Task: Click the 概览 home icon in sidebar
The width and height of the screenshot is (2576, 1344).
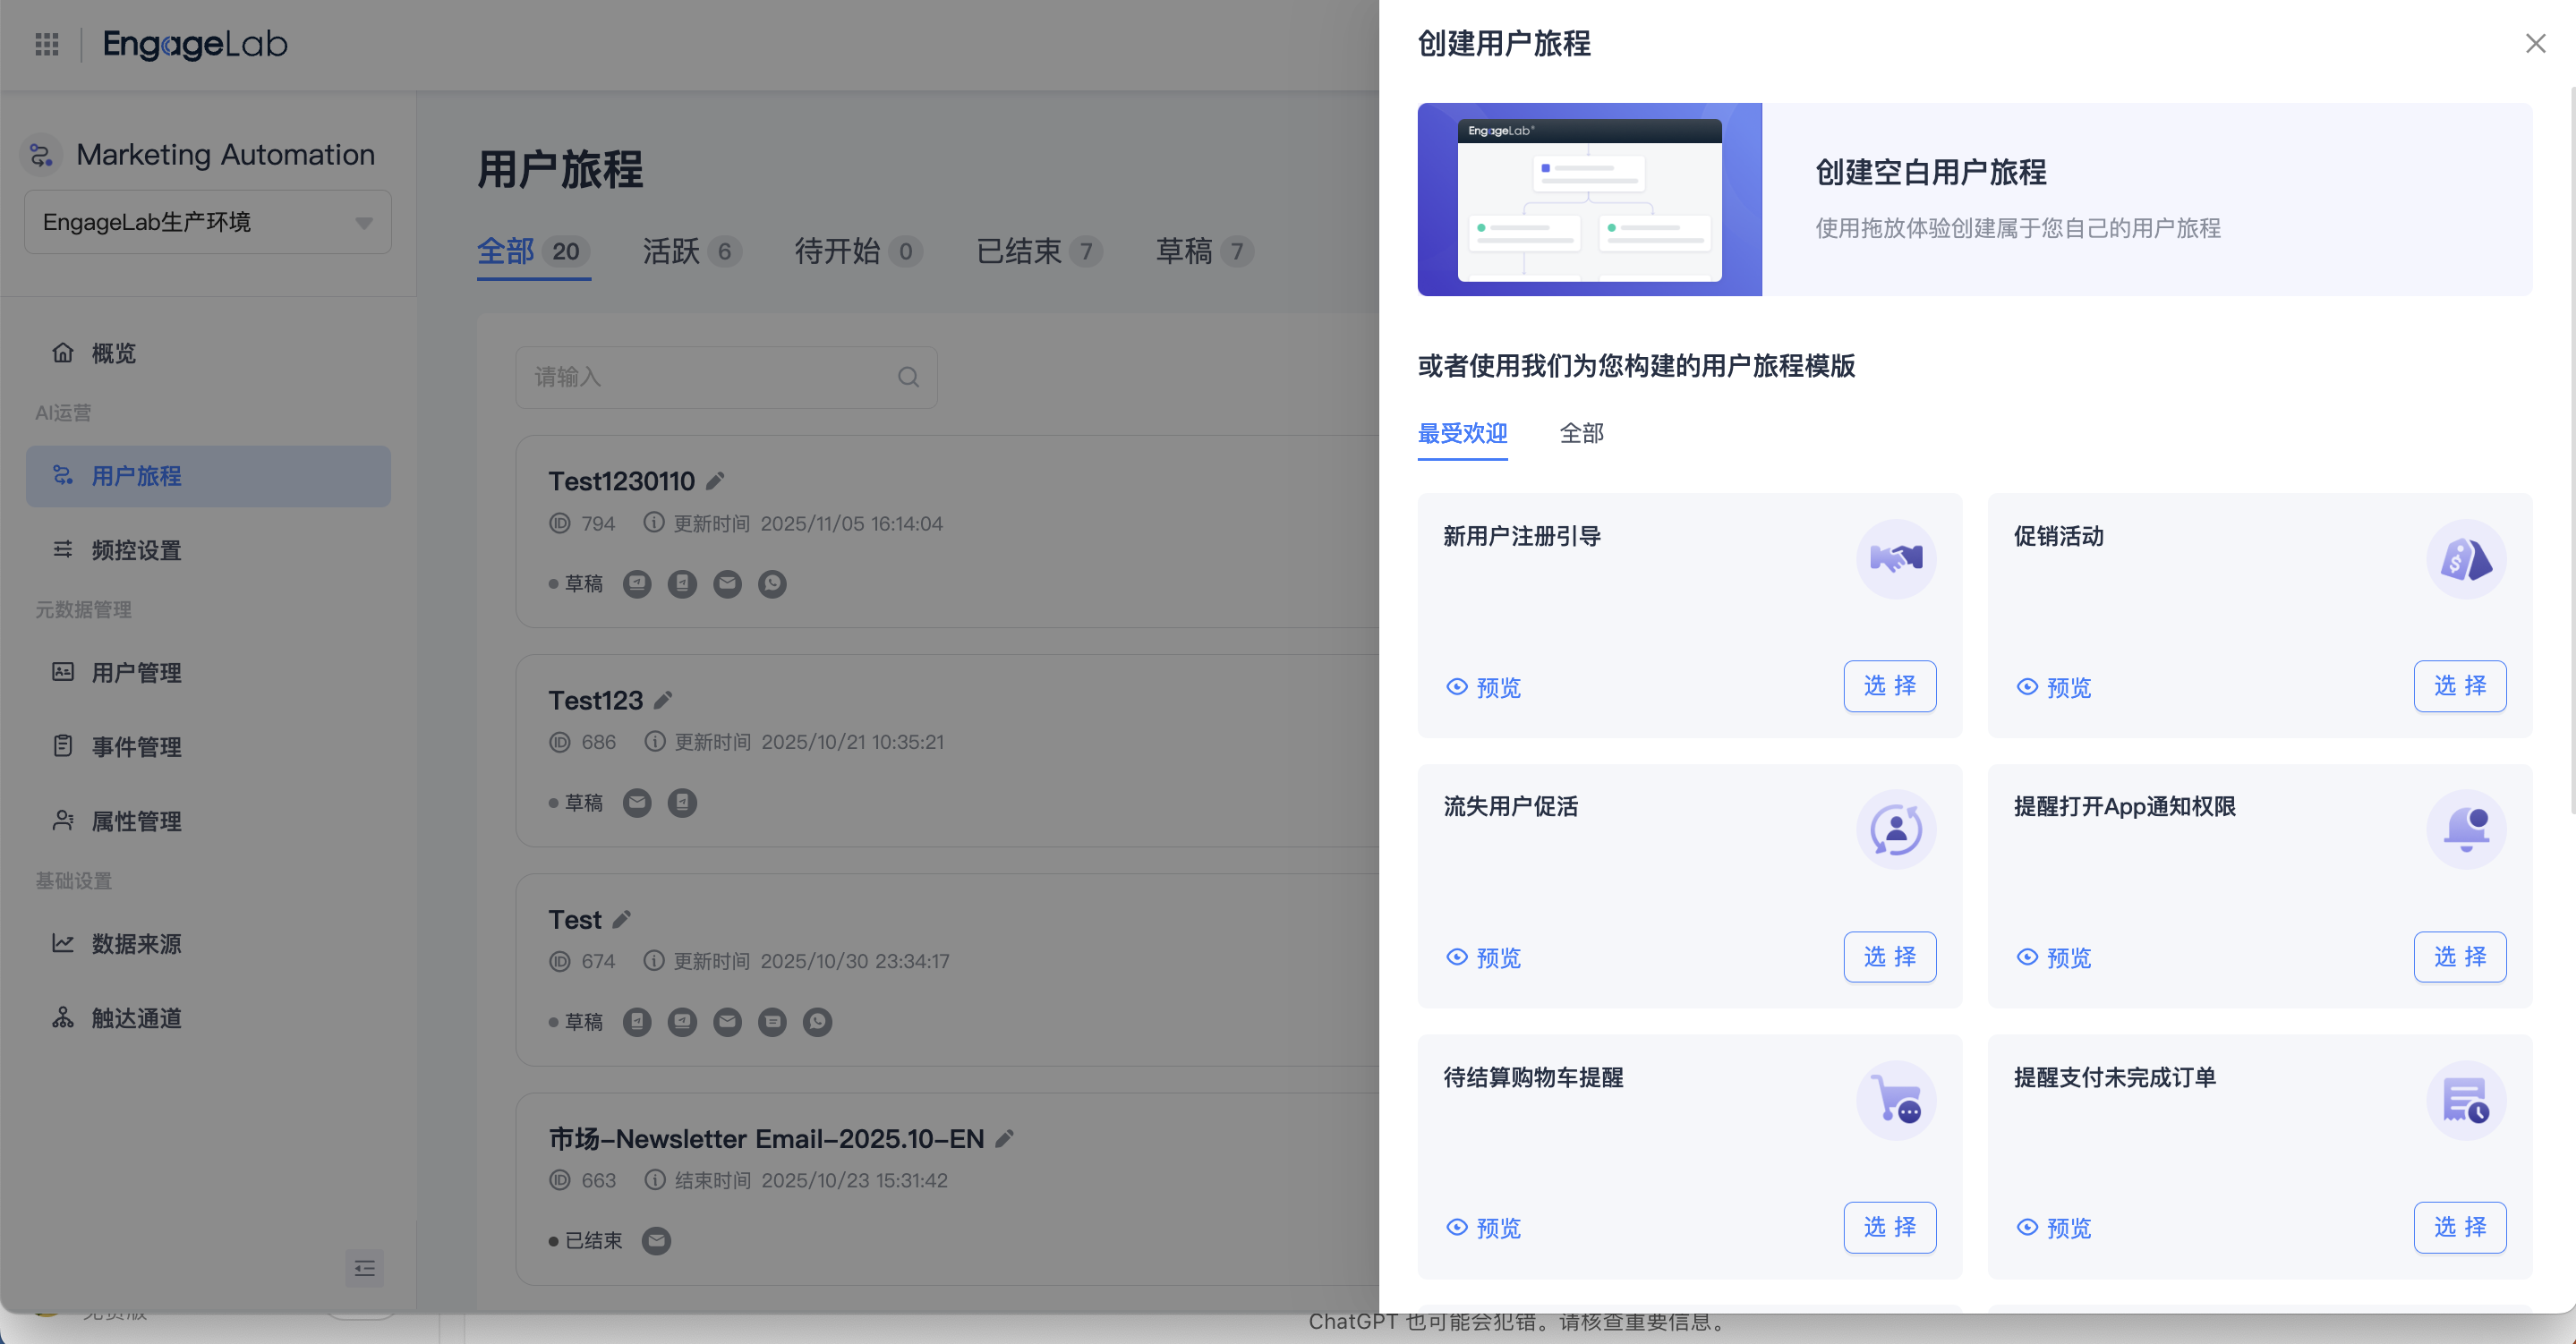Action: tap(62, 352)
